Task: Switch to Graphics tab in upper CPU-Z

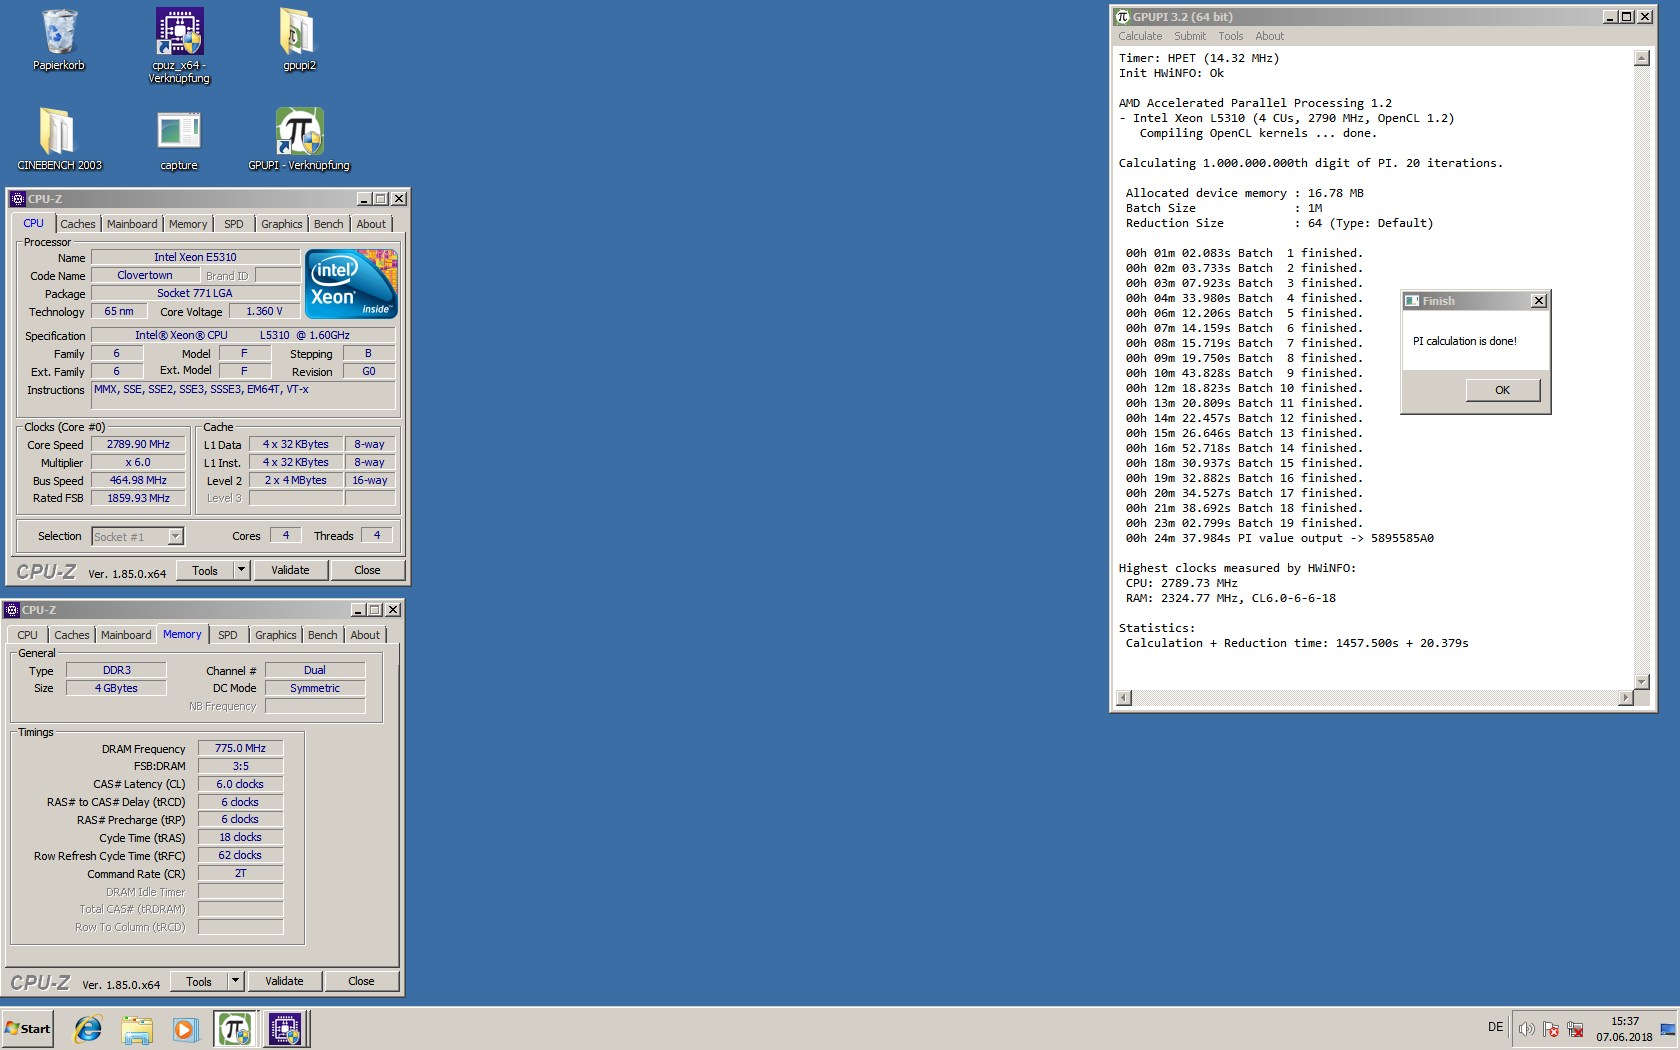Action: [x=281, y=224]
